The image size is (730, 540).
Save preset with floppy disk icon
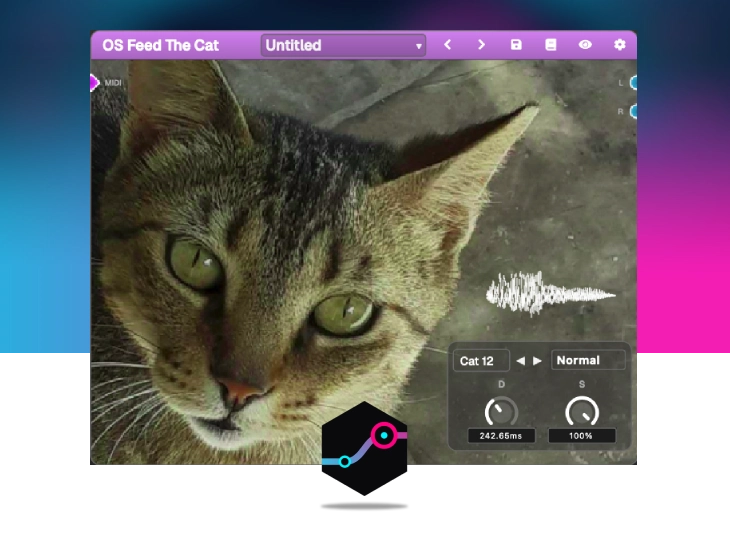click(x=516, y=45)
